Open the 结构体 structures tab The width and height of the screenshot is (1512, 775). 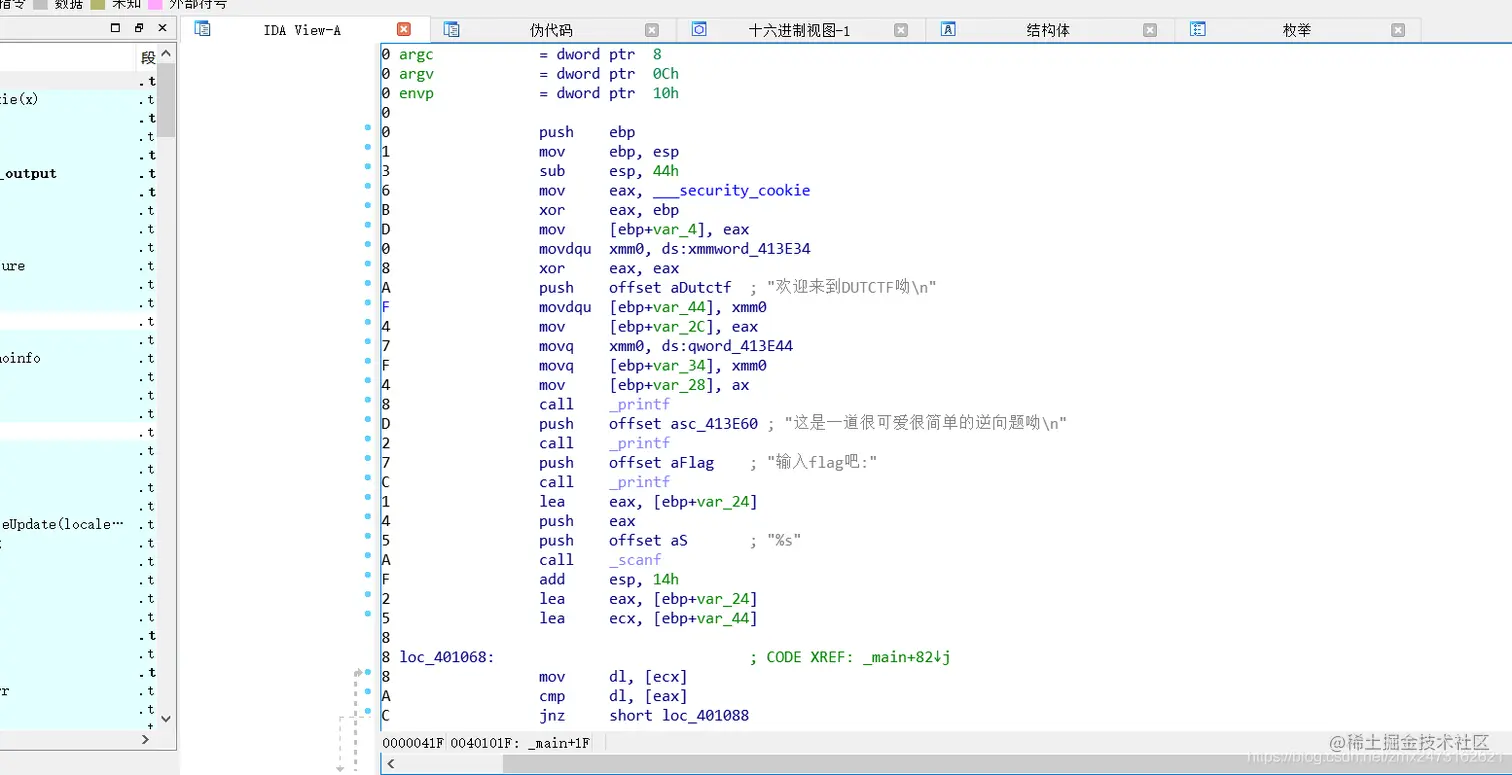tap(1048, 30)
